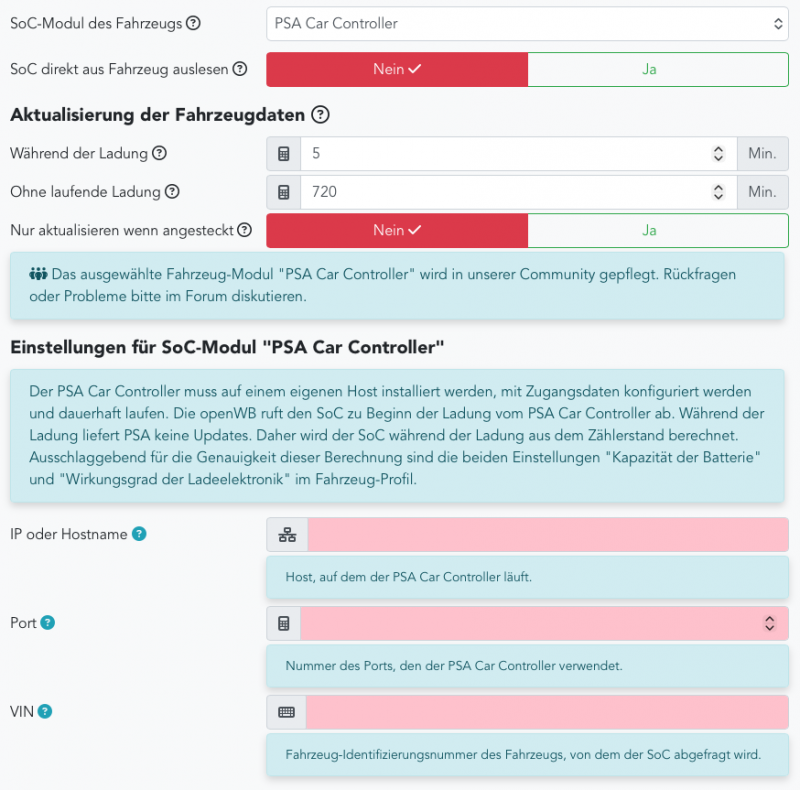
Task: Enable Nur aktualisieren wenn angesteckt with Ja
Action: point(657,231)
